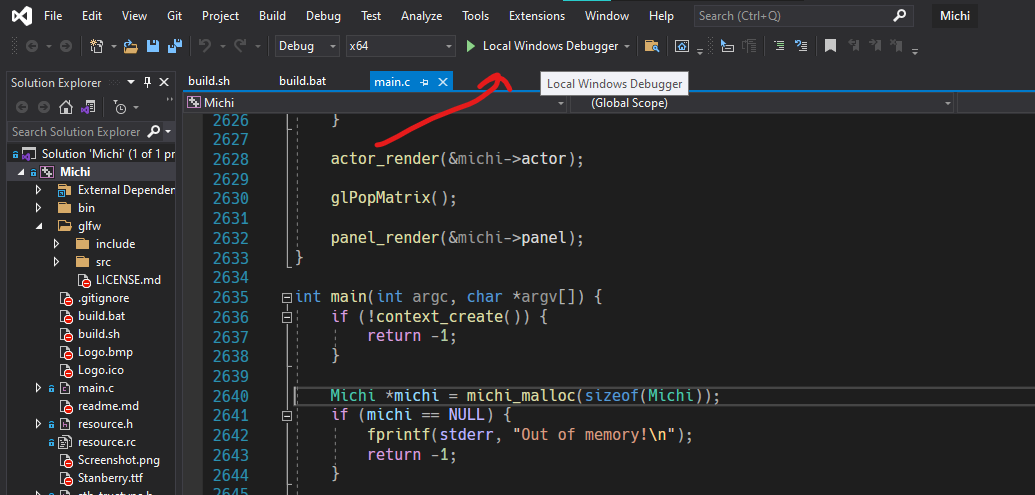
Task: Click the increase line indent icon
Action: [780, 46]
